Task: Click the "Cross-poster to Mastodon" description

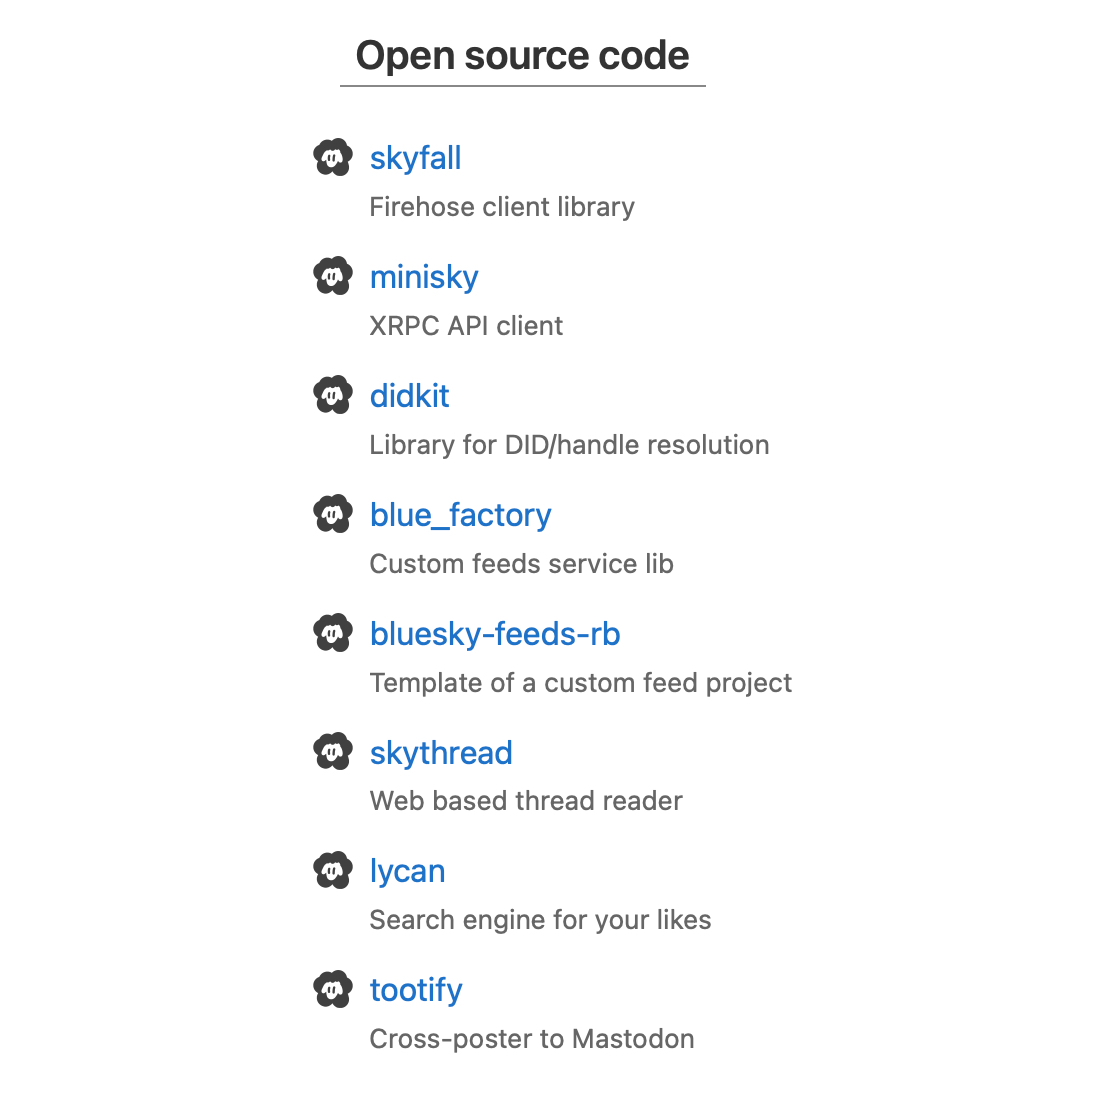Action: pyautogui.click(x=532, y=1039)
